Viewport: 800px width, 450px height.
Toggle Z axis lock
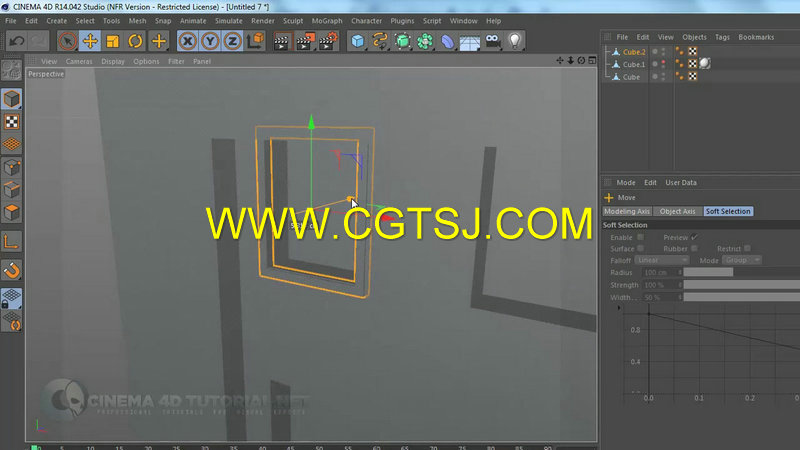click(232, 41)
